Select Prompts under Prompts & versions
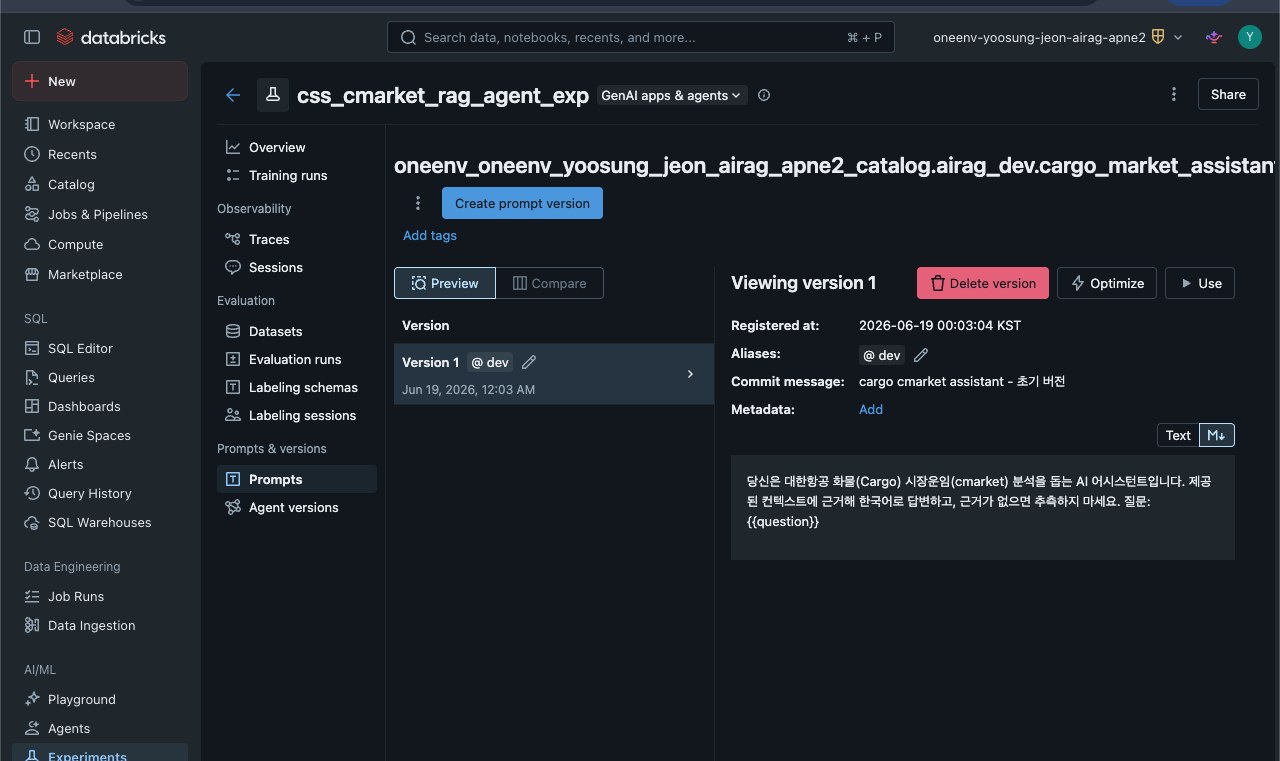Image resolution: width=1280 pixels, height=761 pixels. tap(297, 479)
